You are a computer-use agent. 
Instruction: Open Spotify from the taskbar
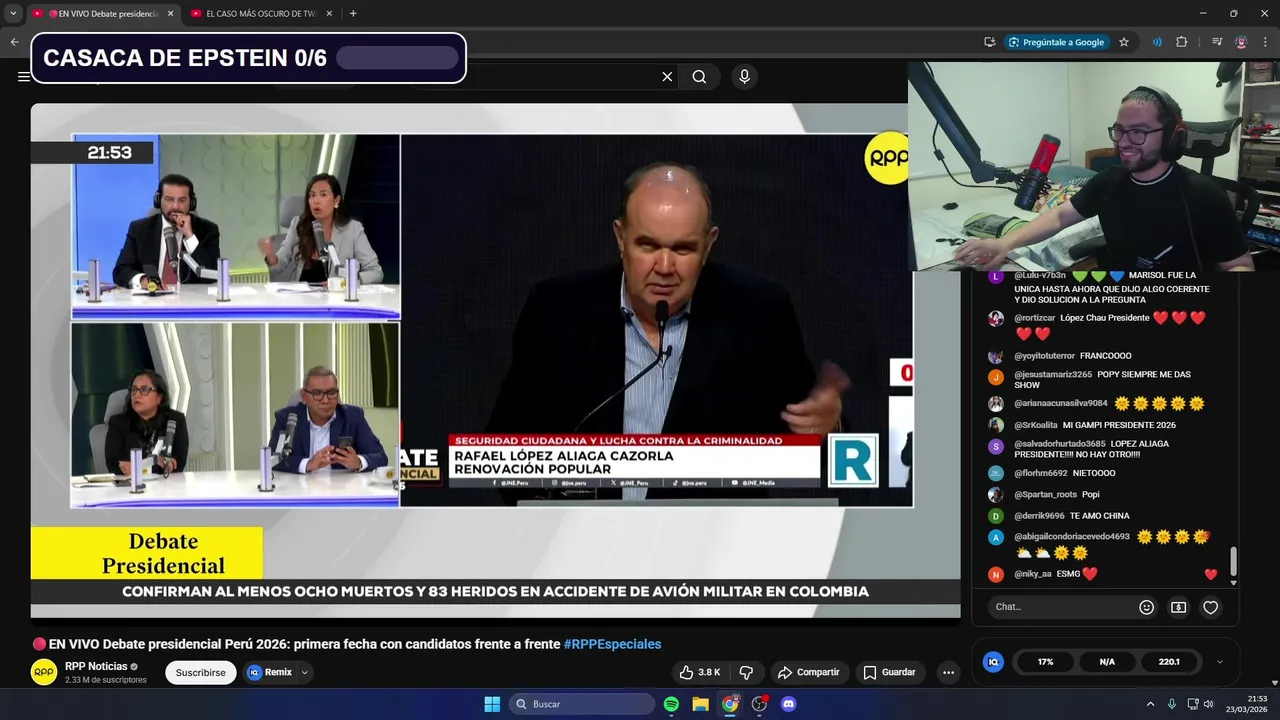click(x=671, y=704)
